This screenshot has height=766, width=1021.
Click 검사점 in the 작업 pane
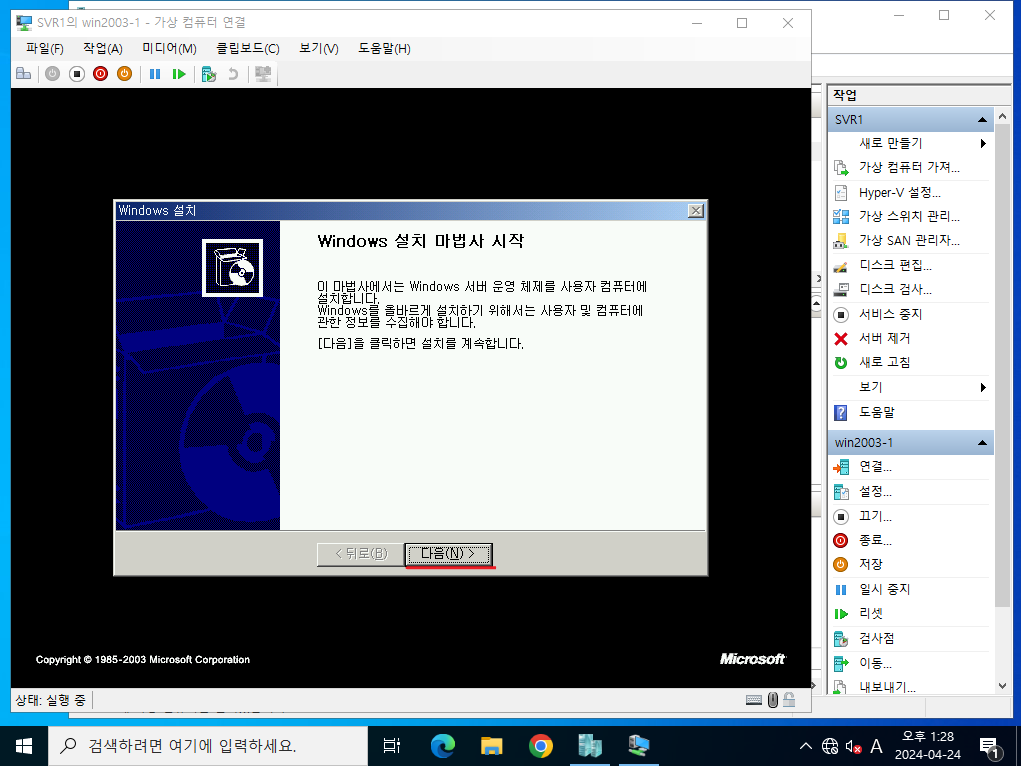pos(876,638)
